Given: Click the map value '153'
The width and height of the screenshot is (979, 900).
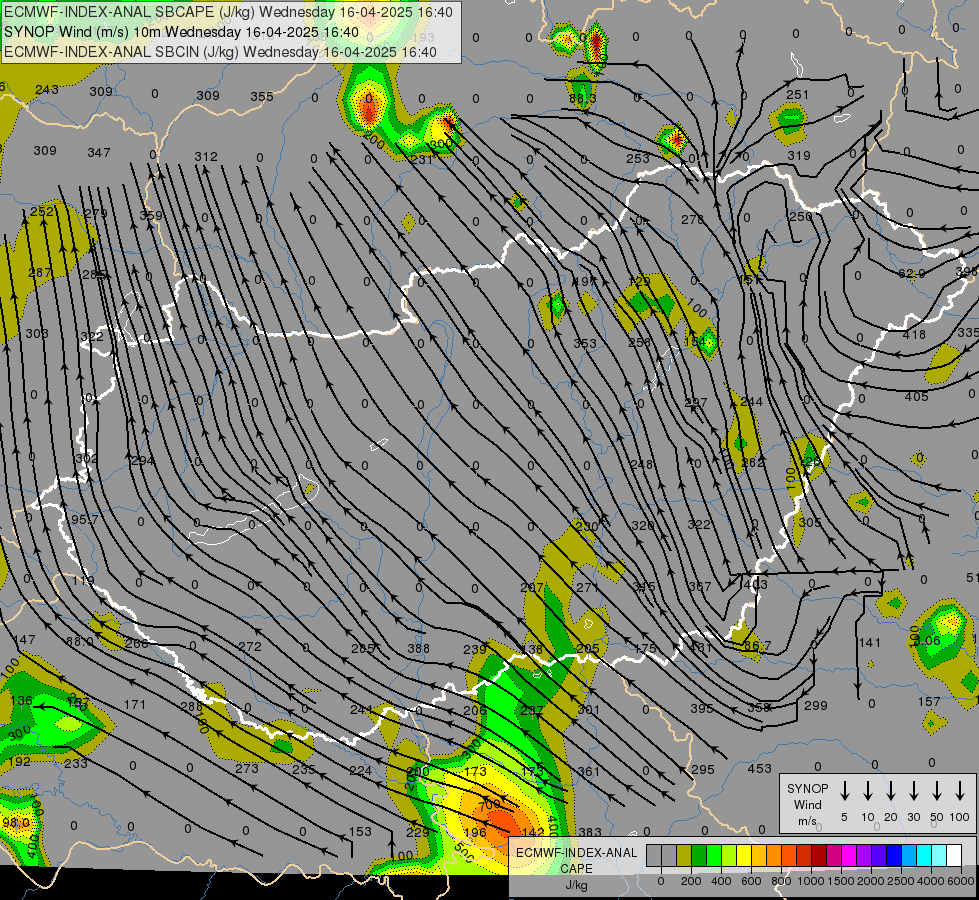Looking at the screenshot, I should 360,831.
